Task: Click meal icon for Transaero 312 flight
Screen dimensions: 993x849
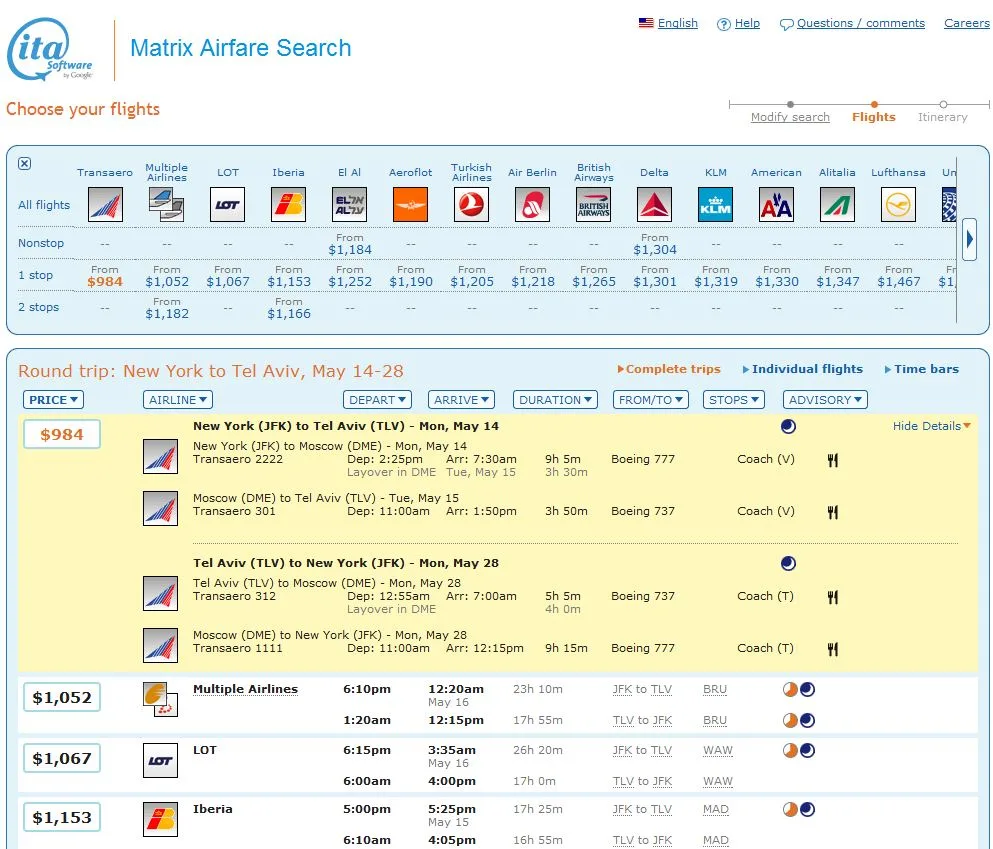Action: [833, 597]
